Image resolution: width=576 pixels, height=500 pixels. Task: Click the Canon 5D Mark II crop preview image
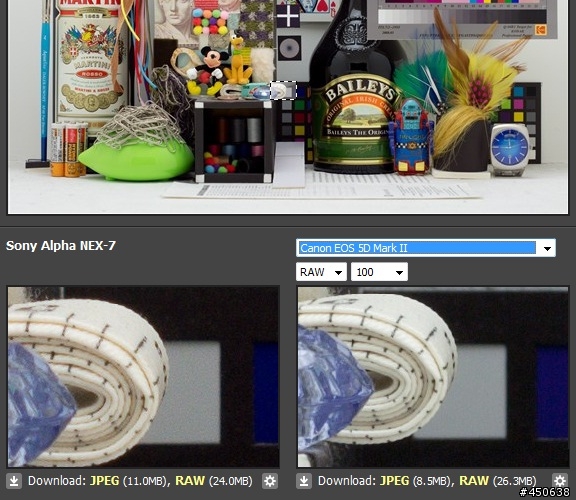coord(433,377)
